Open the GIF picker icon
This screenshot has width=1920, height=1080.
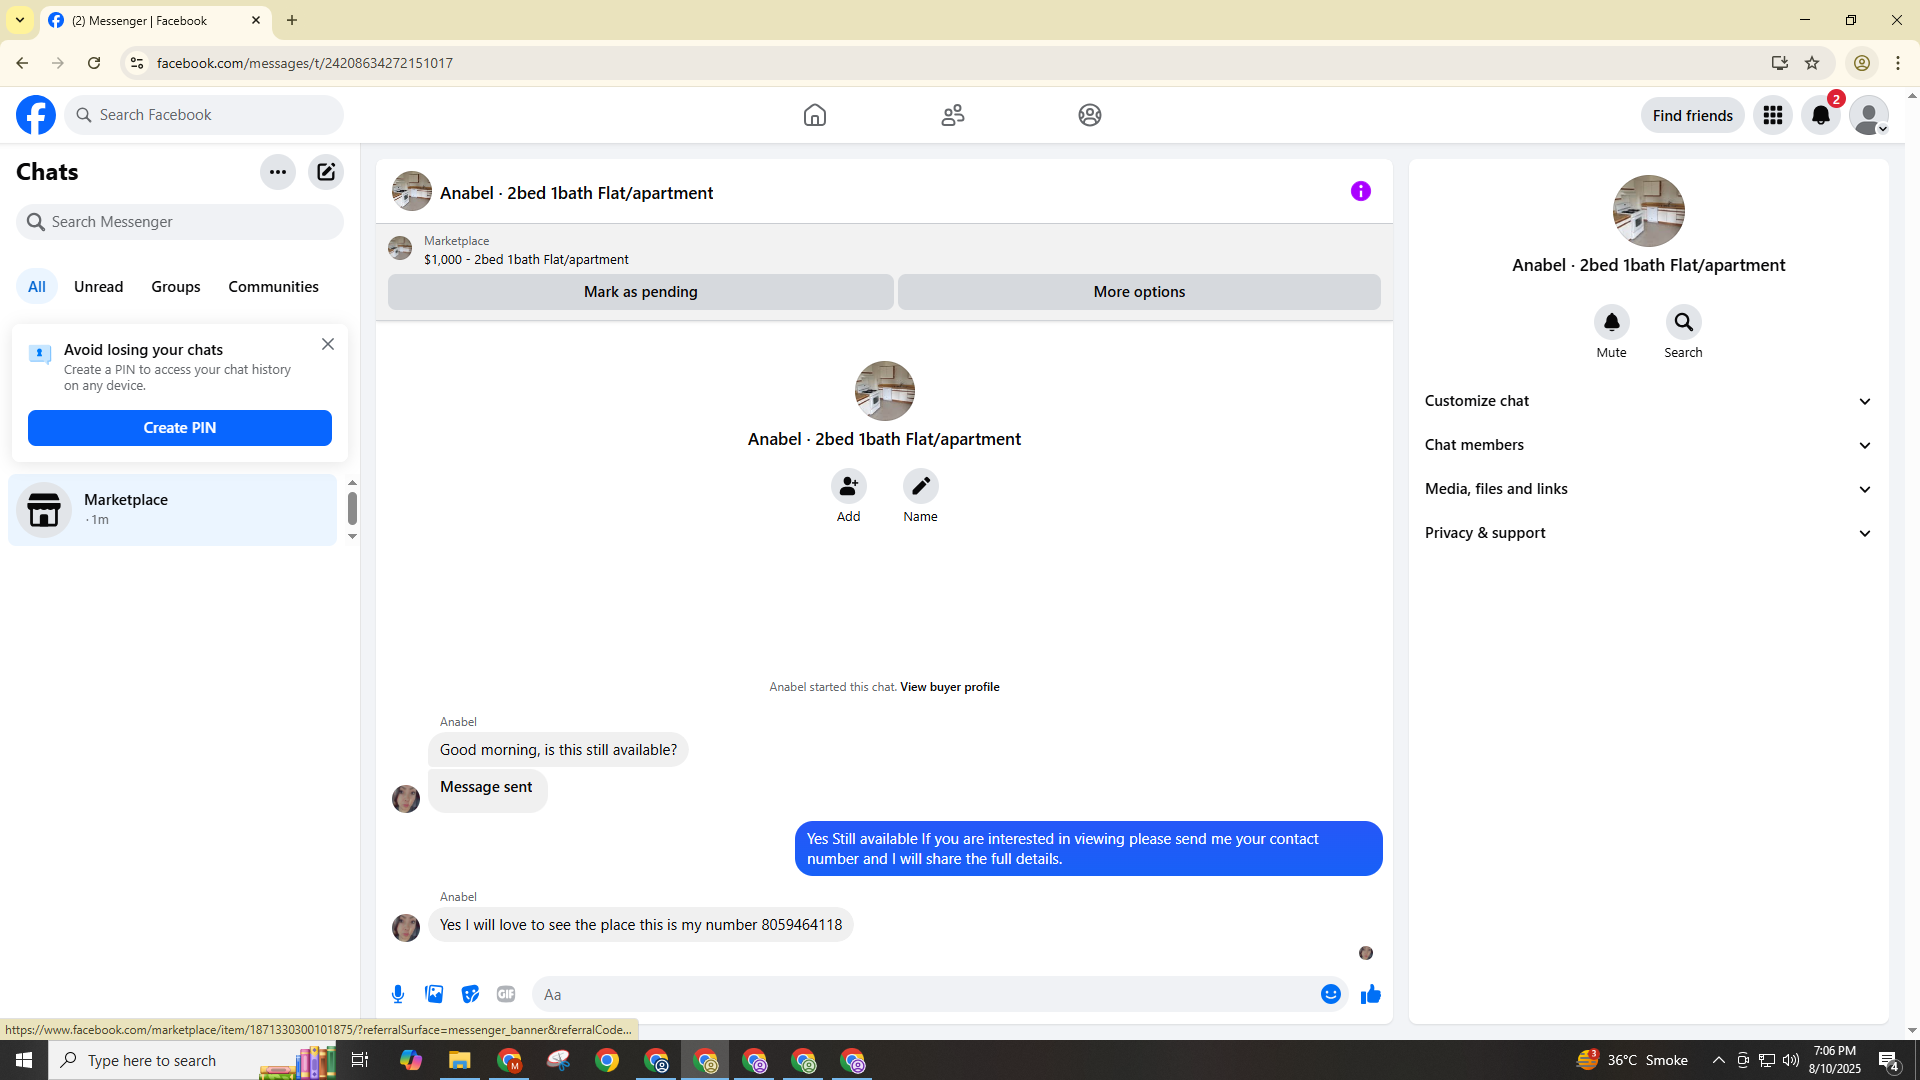(x=506, y=994)
